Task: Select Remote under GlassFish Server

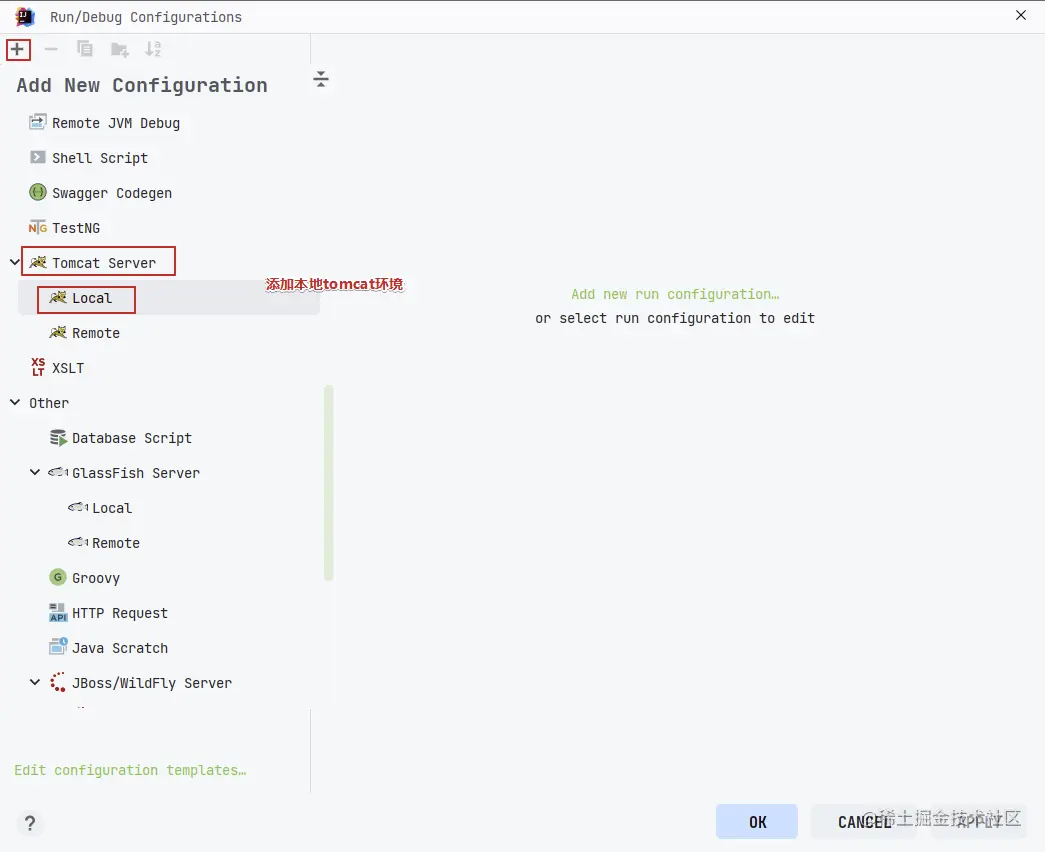Action: pyautogui.click(x=116, y=543)
